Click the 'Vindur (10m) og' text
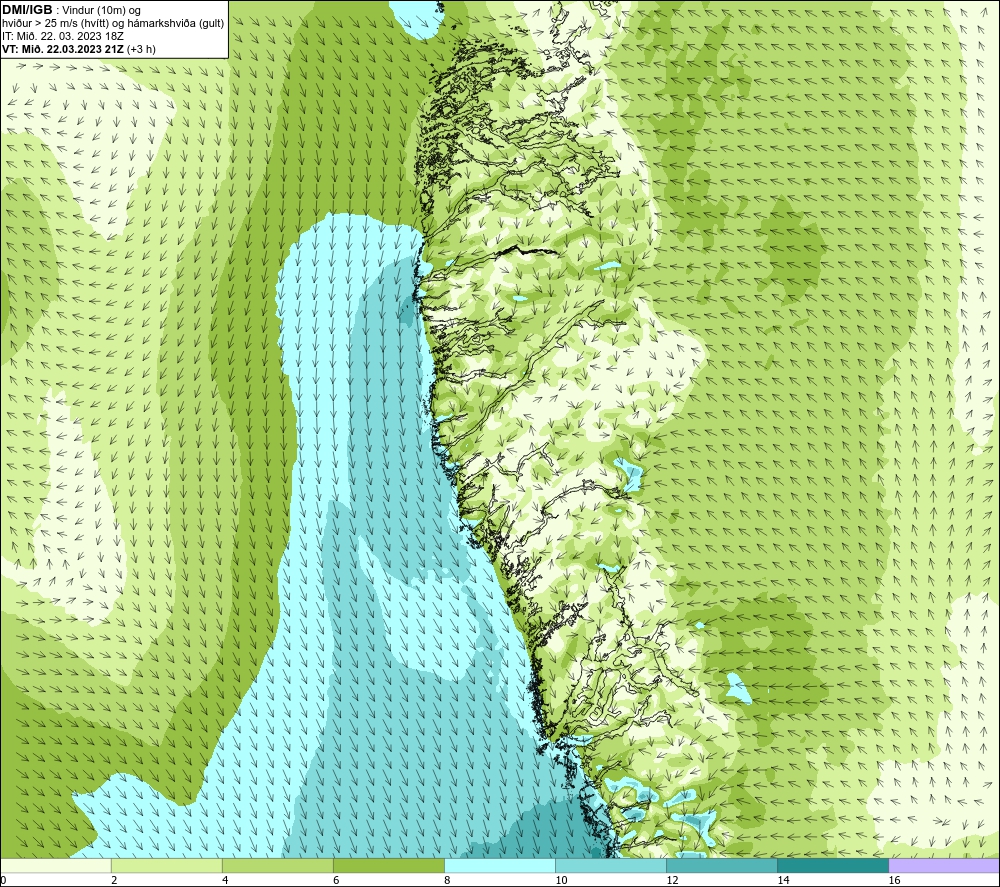The image size is (1000, 887). [101, 11]
